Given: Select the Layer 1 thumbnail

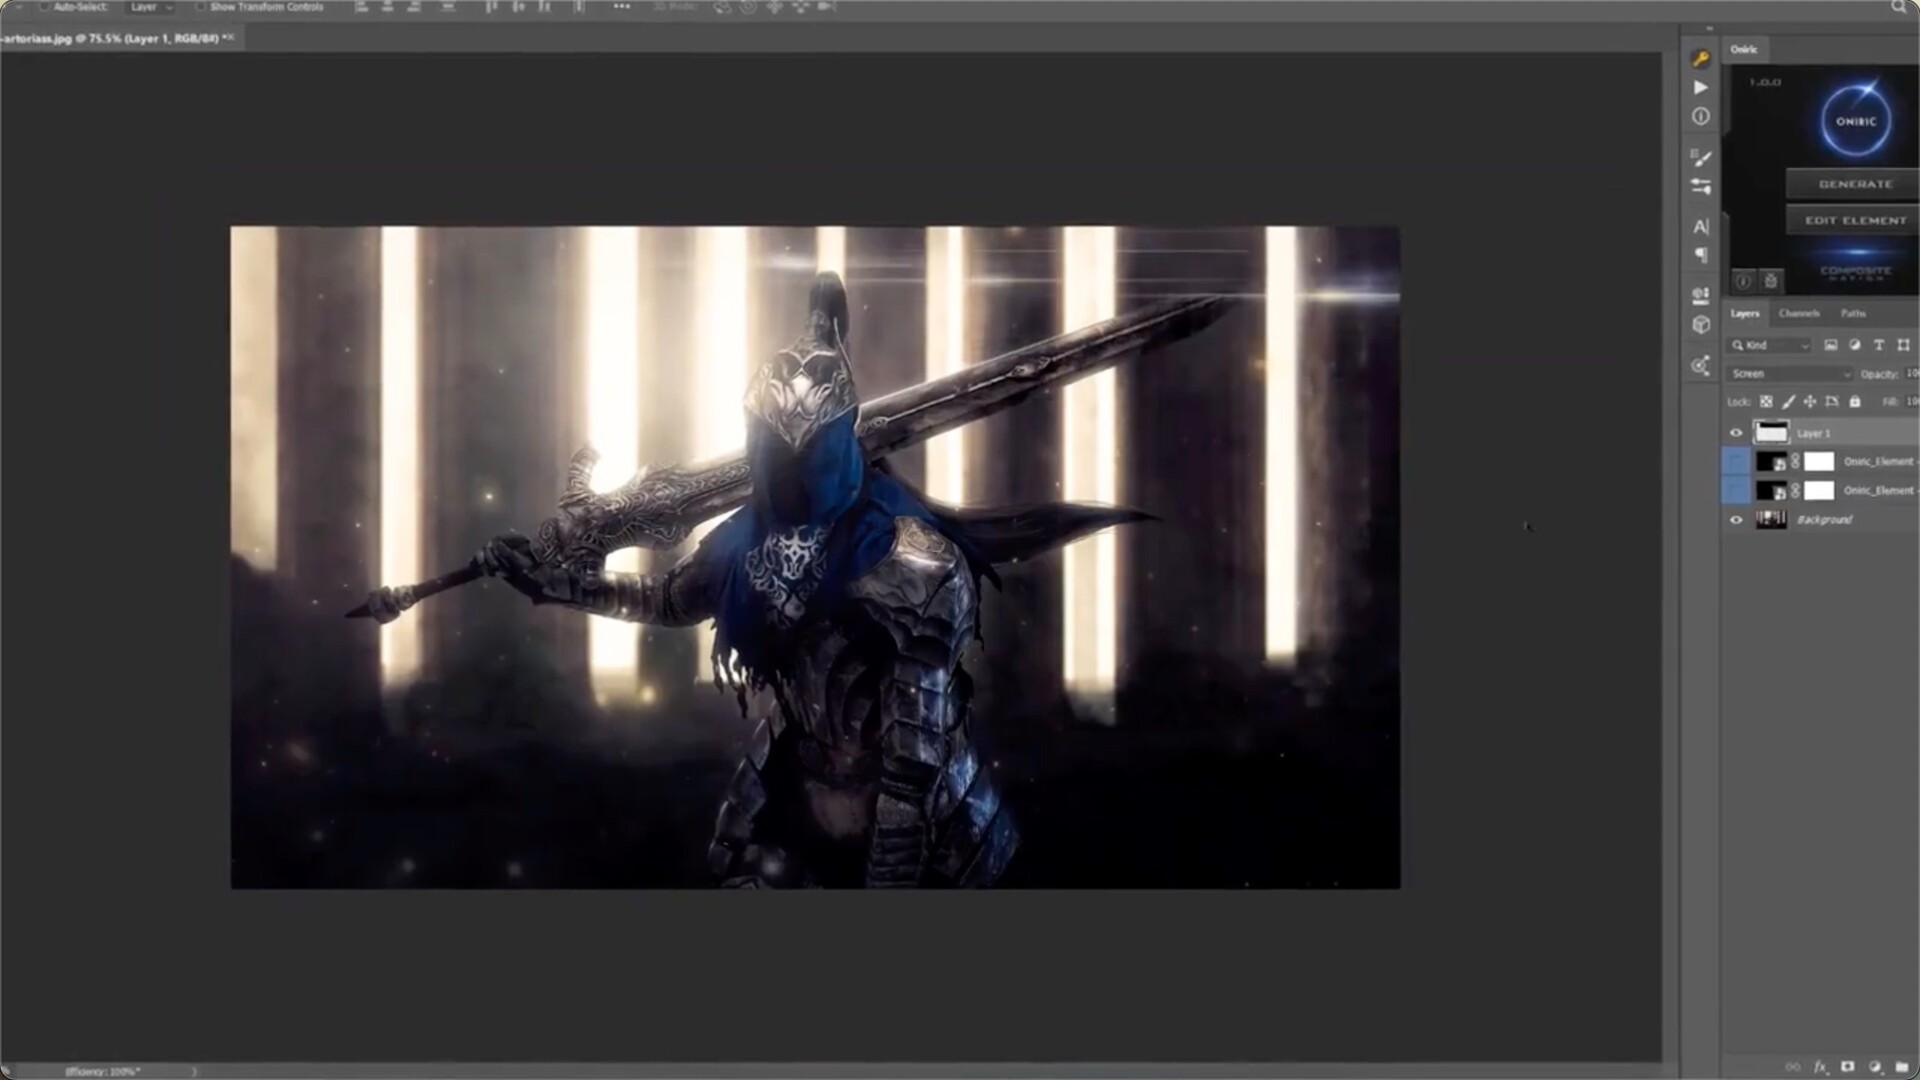Looking at the screenshot, I should coord(1771,433).
